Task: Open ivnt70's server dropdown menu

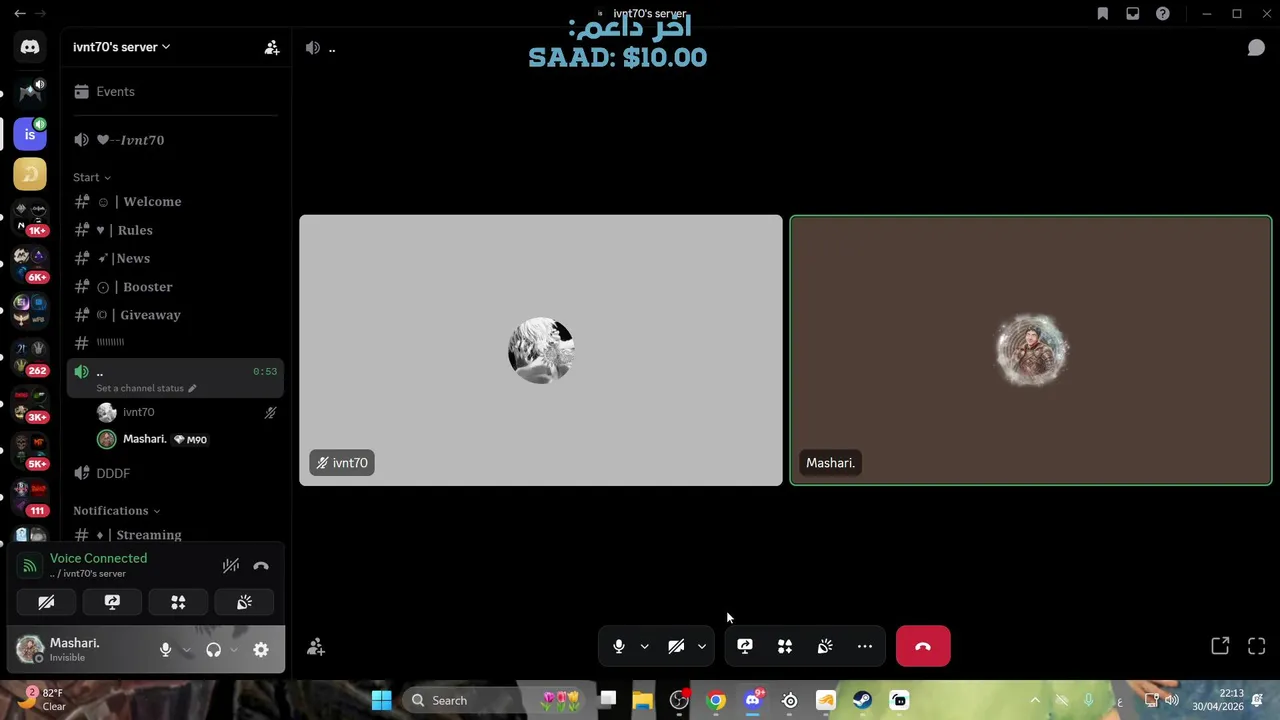Action: (122, 47)
